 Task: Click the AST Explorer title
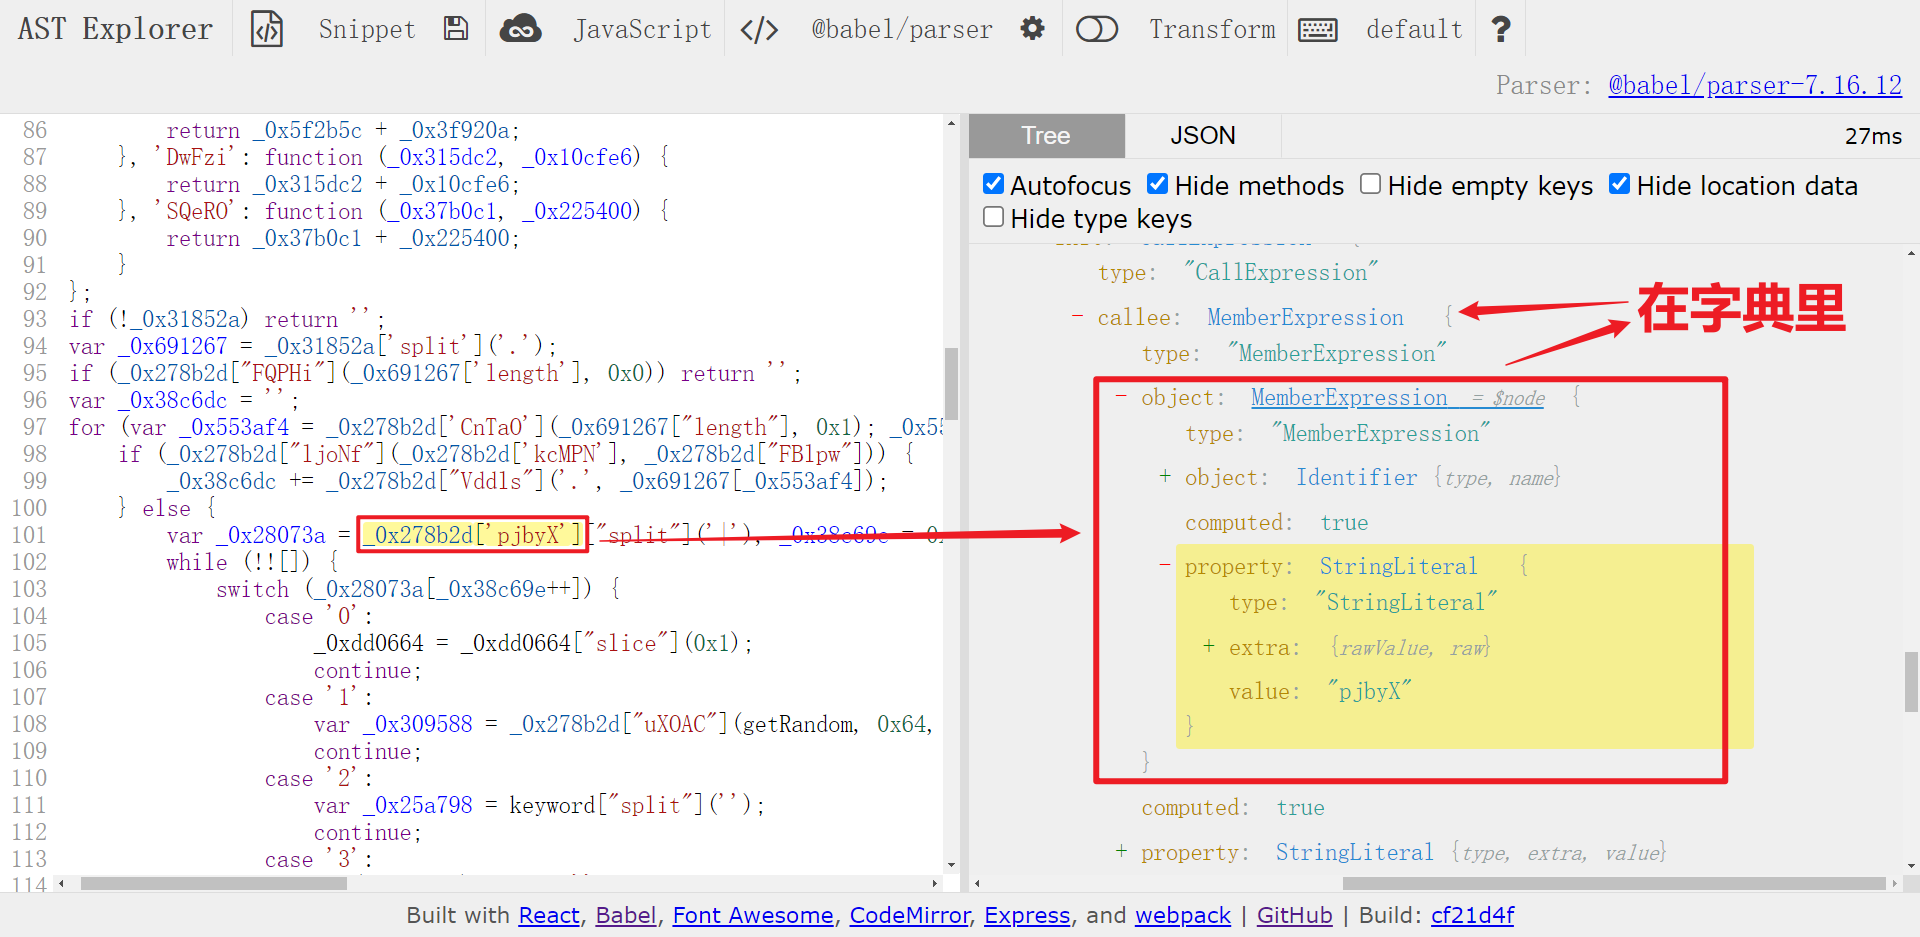click(x=115, y=29)
